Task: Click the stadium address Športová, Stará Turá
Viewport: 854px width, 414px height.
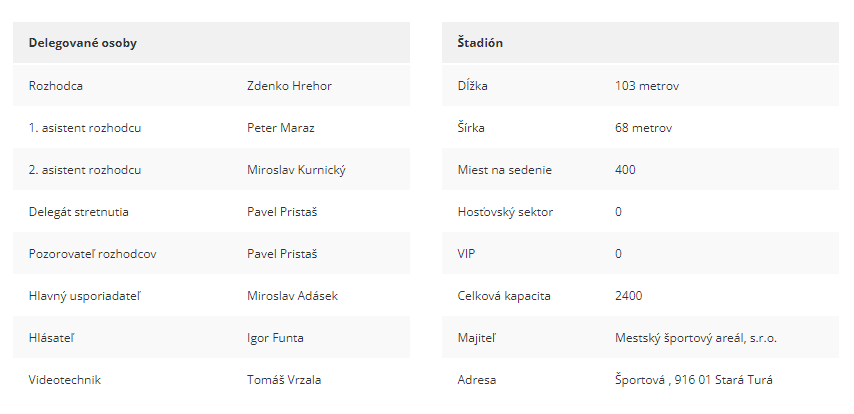Action: coord(694,380)
